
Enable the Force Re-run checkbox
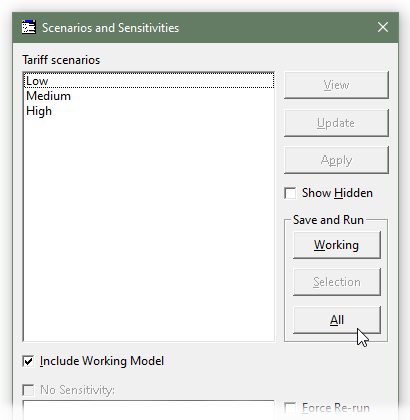coord(290,408)
